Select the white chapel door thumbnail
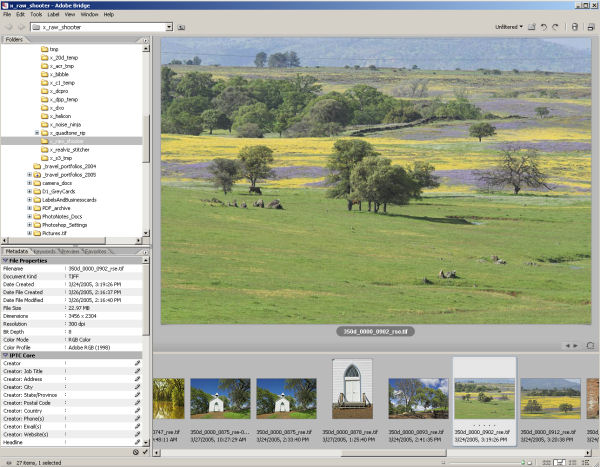 pyautogui.click(x=352, y=389)
